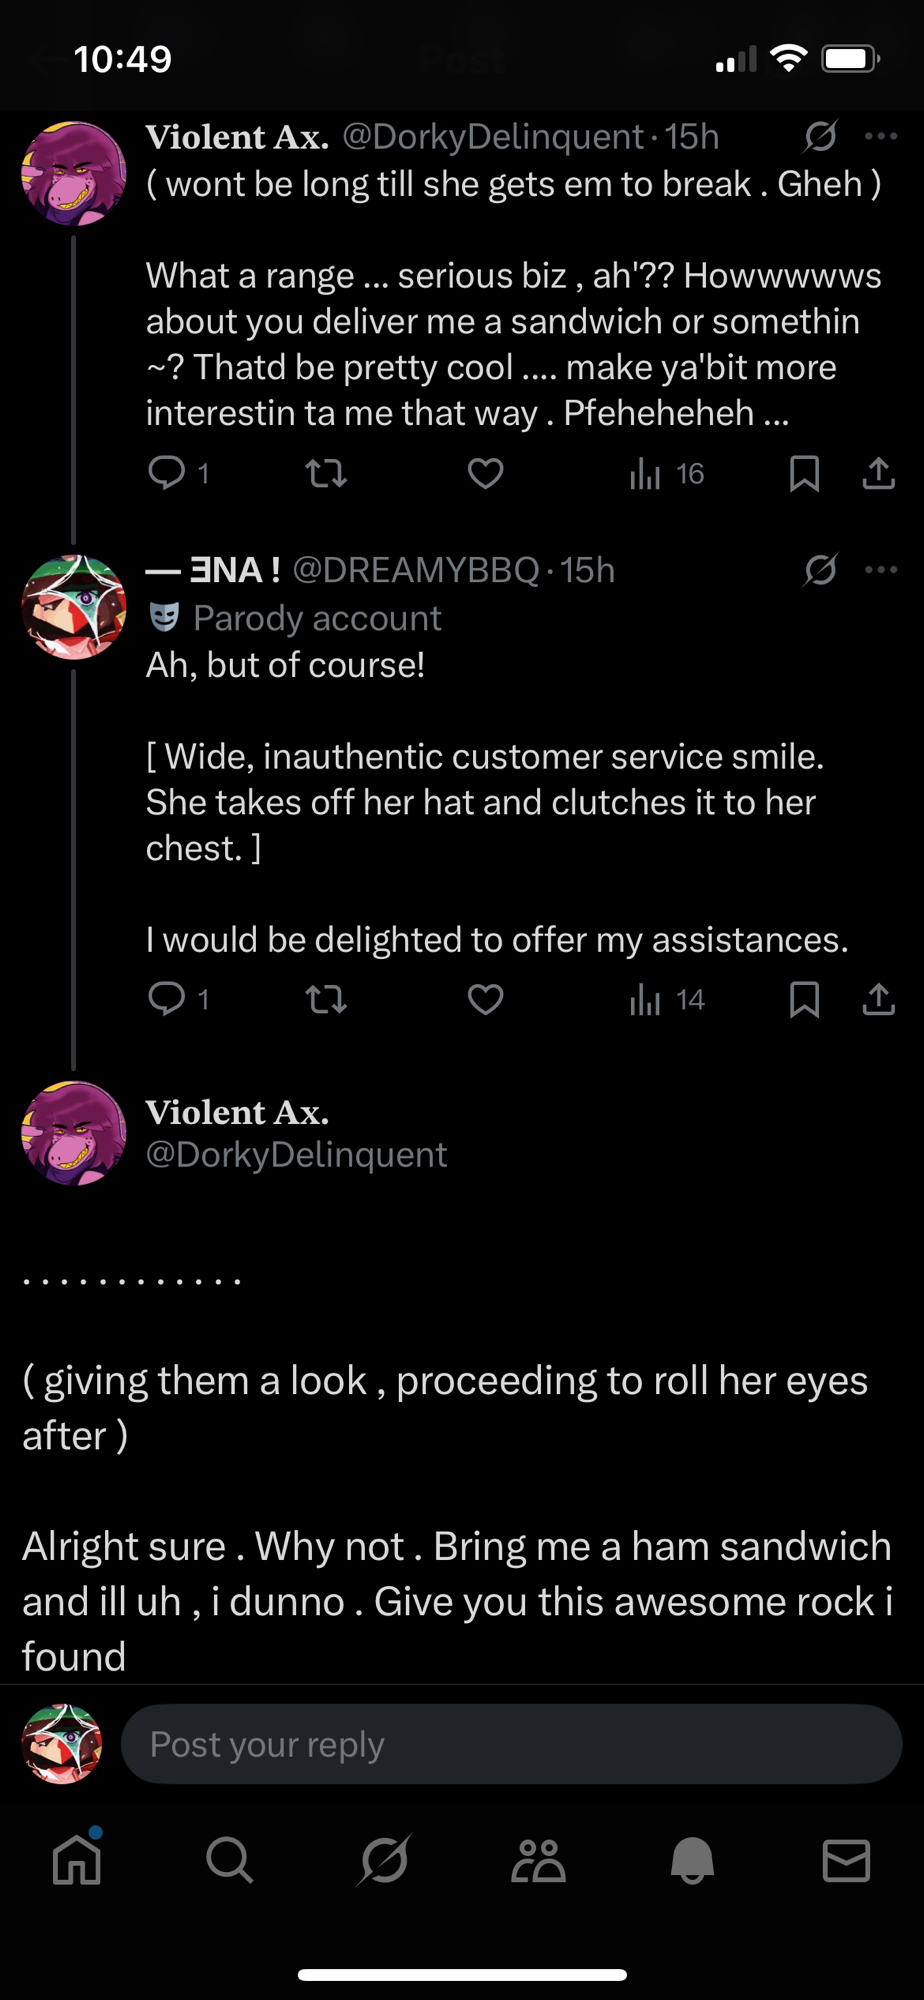Screen dimensions: 924x2000
Task: Share the ƎNA post
Action: coord(878,999)
